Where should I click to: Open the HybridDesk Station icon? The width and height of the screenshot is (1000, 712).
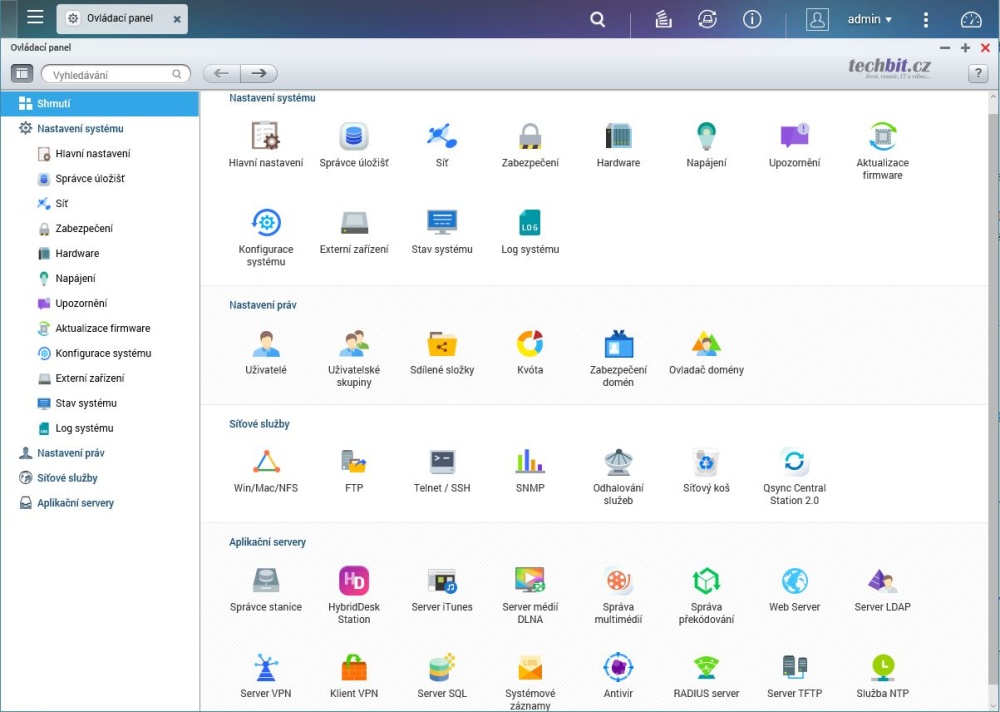[354, 581]
